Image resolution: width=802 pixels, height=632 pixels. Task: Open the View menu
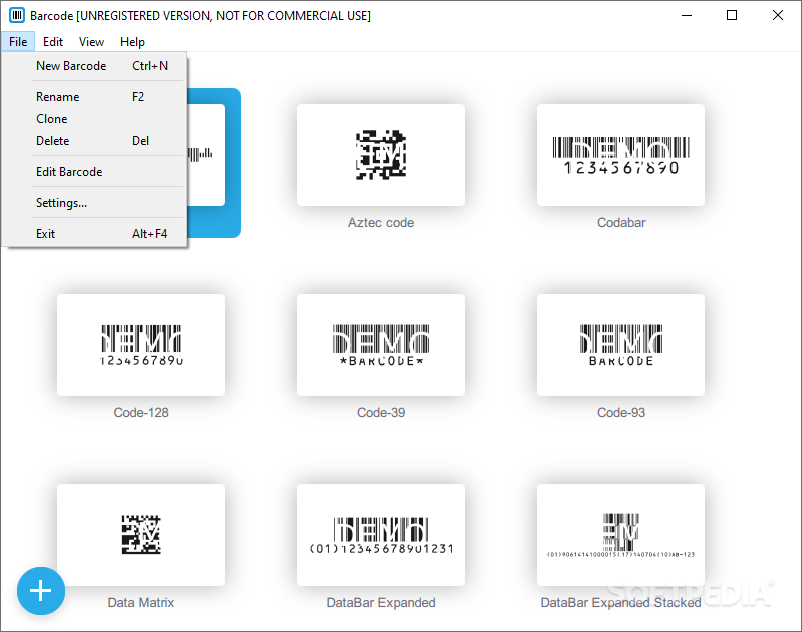92,41
